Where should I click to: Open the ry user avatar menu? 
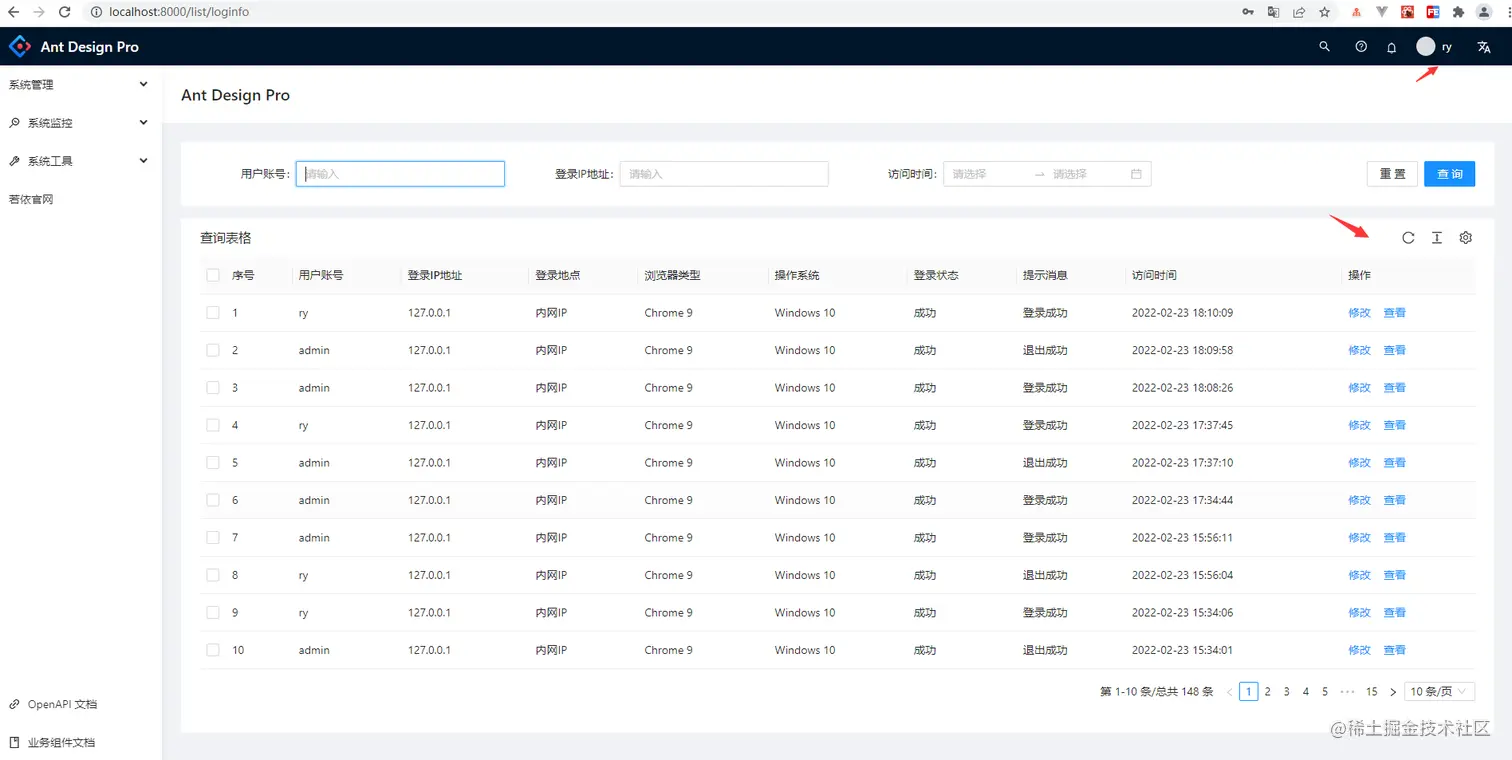[1435, 47]
